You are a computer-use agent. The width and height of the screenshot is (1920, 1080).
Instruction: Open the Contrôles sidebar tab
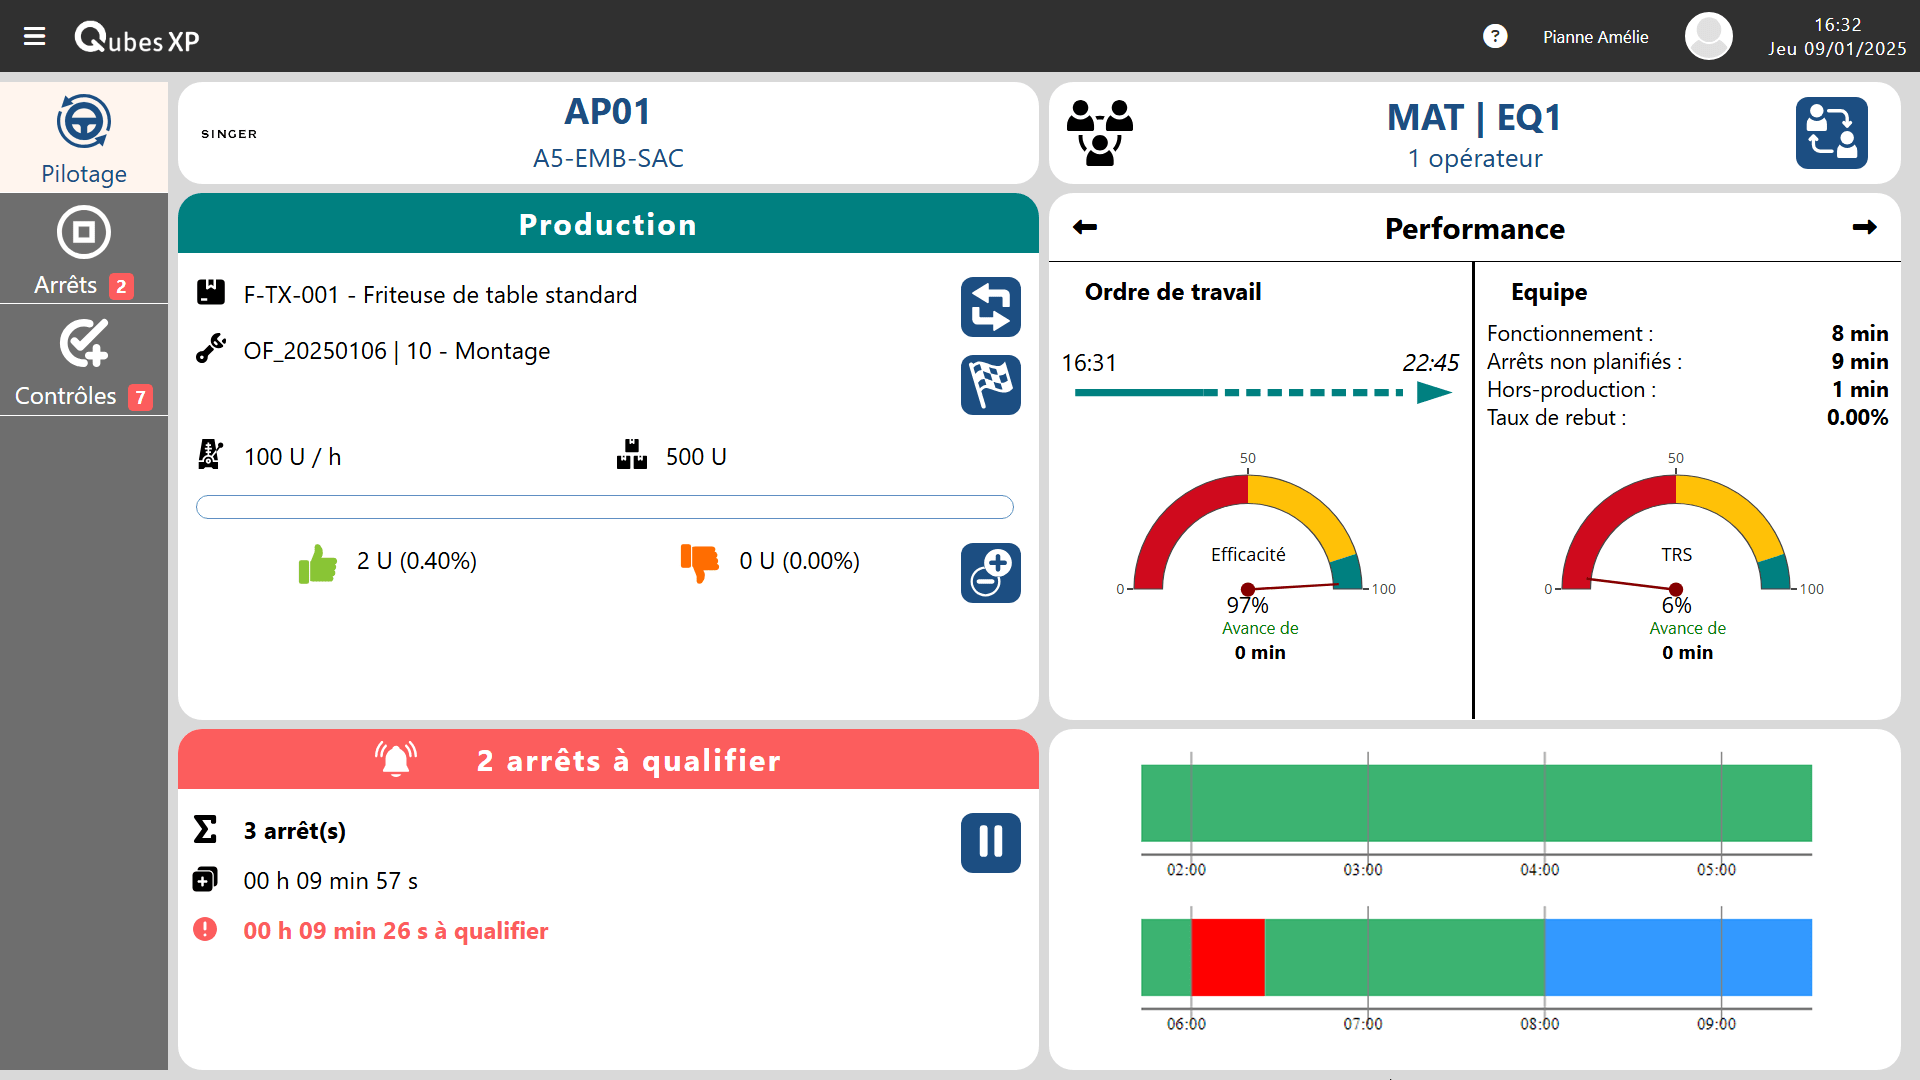[84, 361]
